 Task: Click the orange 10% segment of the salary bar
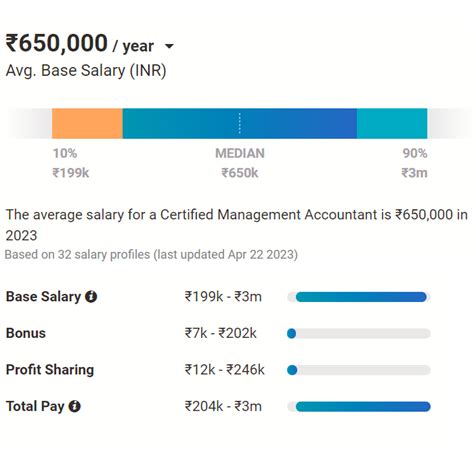pyautogui.click(x=87, y=123)
